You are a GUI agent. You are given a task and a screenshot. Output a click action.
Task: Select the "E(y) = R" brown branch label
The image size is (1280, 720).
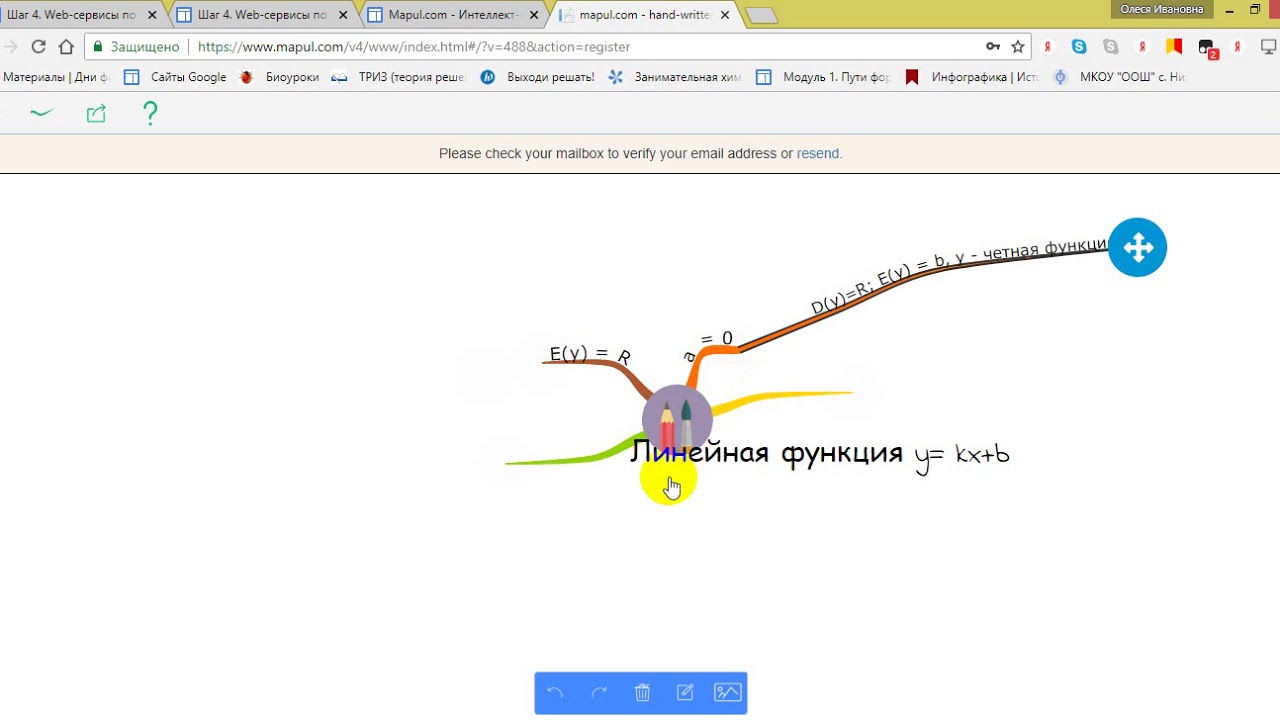click(590, 354)
